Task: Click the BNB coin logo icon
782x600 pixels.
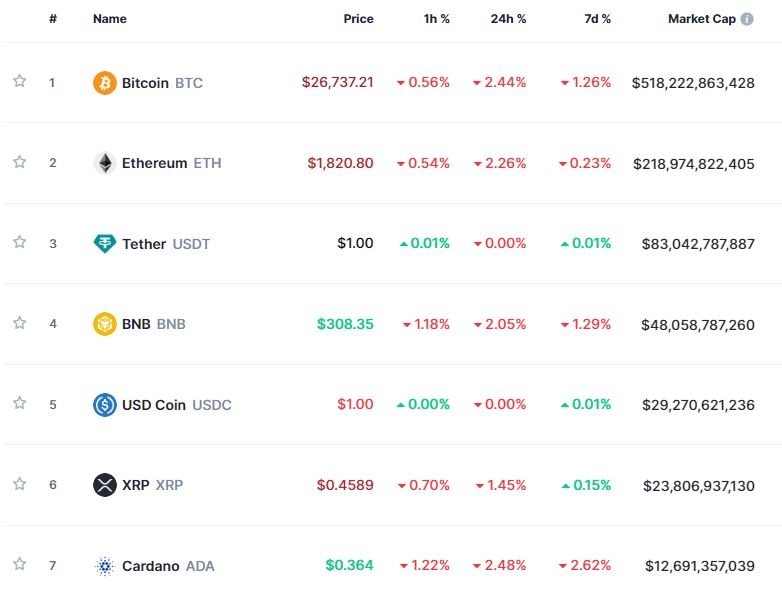Action: (104, 324)
